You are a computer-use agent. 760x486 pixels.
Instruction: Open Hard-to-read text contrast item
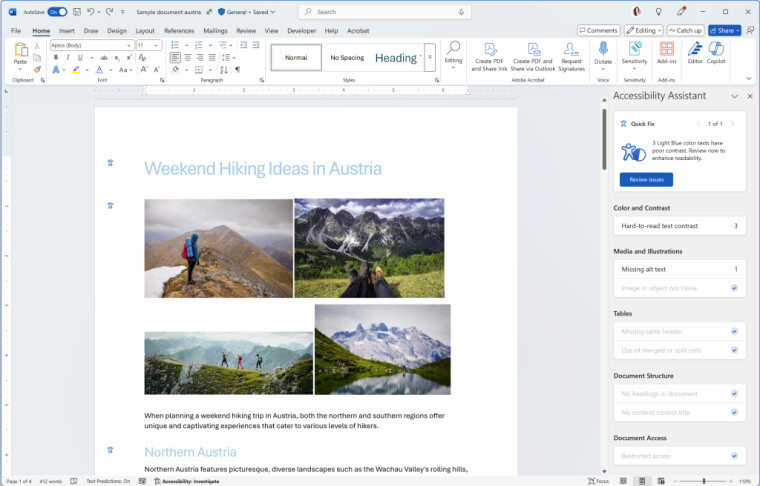click(680, 226)
